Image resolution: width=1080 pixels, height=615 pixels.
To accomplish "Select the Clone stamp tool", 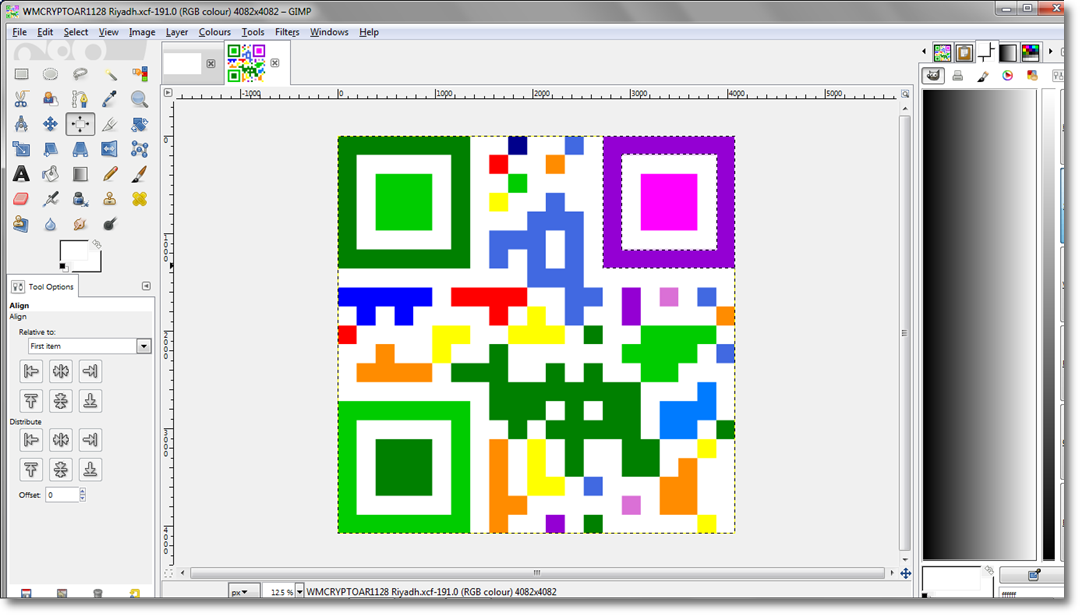I will (110, 199).
